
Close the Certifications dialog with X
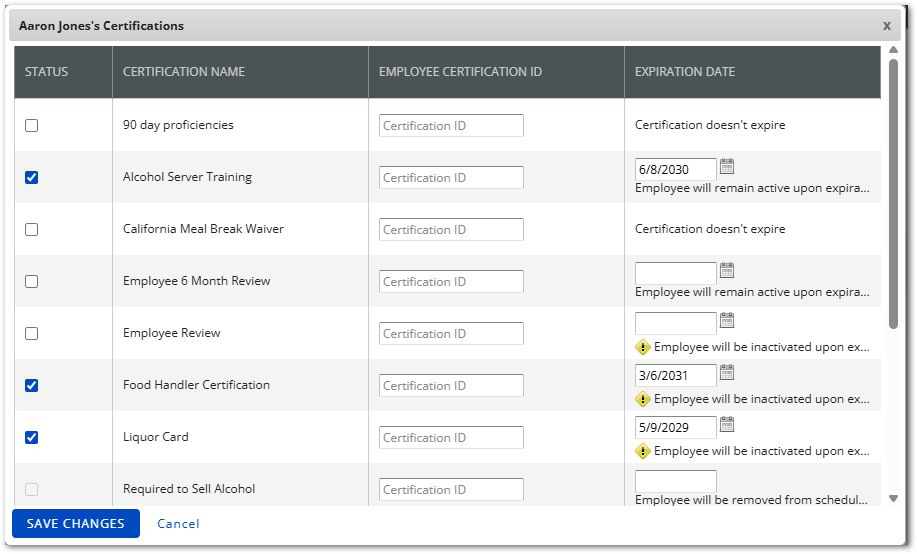887,26
